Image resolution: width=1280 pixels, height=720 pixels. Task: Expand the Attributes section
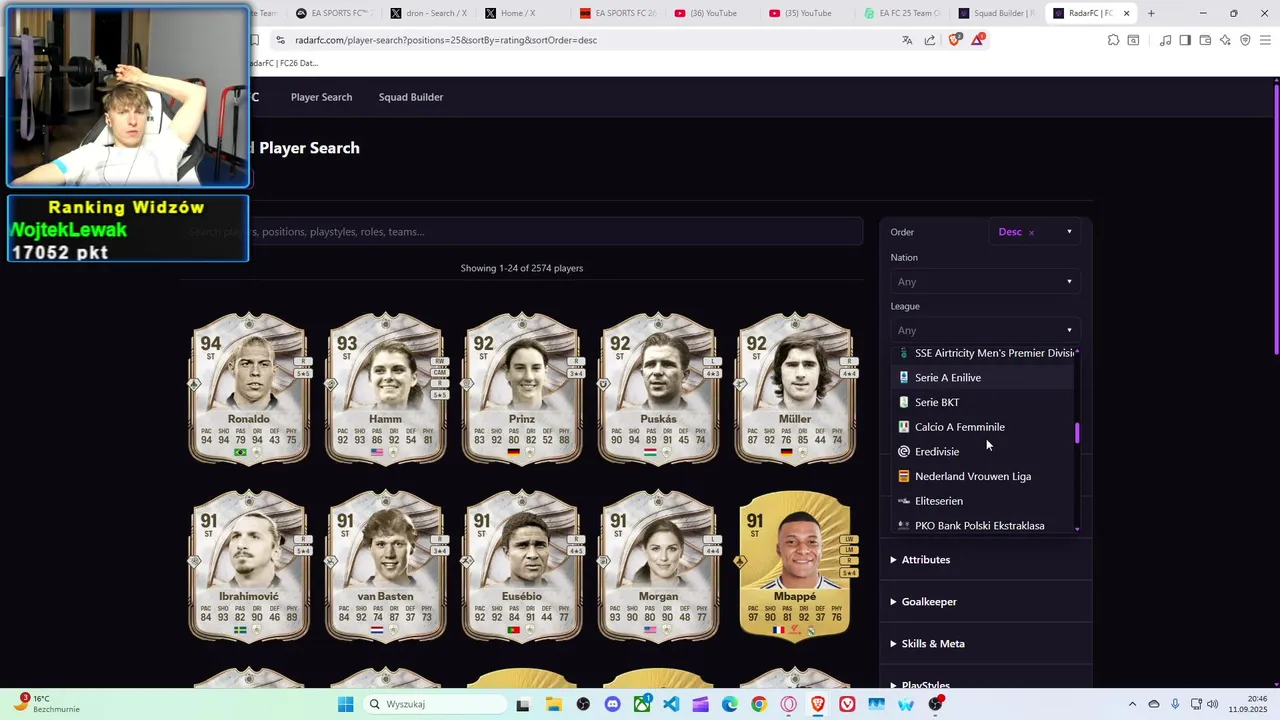point(920,560)
